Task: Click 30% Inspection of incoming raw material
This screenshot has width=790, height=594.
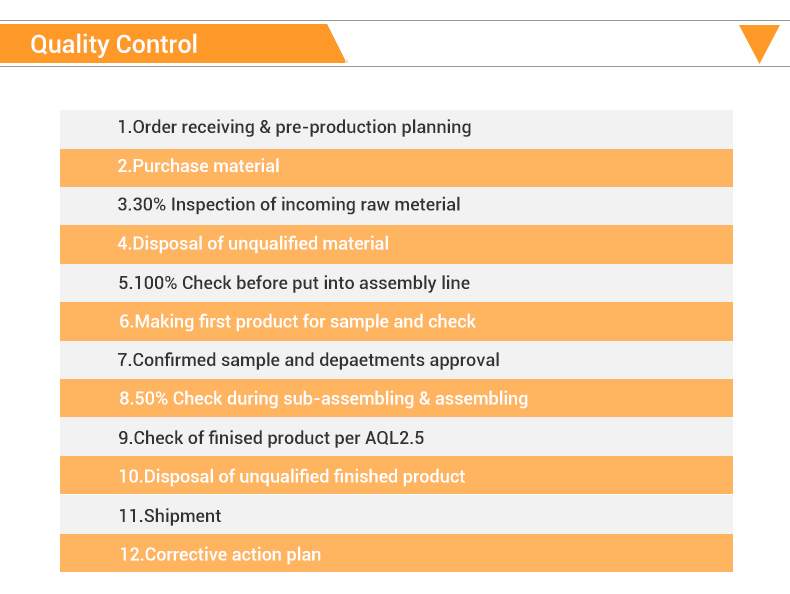Action: pyautogui.click(x=396, y=206)
